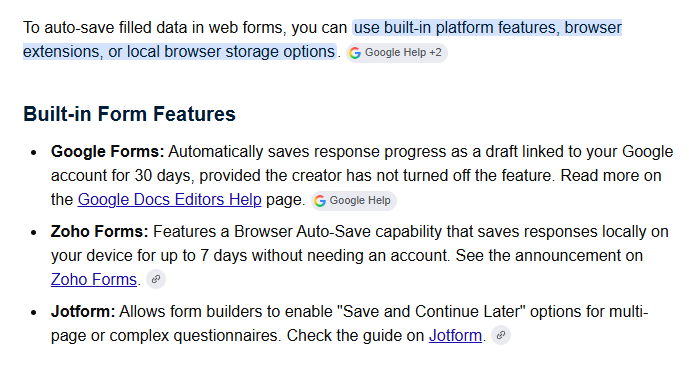Open the Google Help +2 source chip
Viewport: 689px width, 366px height.
(x=397, y=53)
